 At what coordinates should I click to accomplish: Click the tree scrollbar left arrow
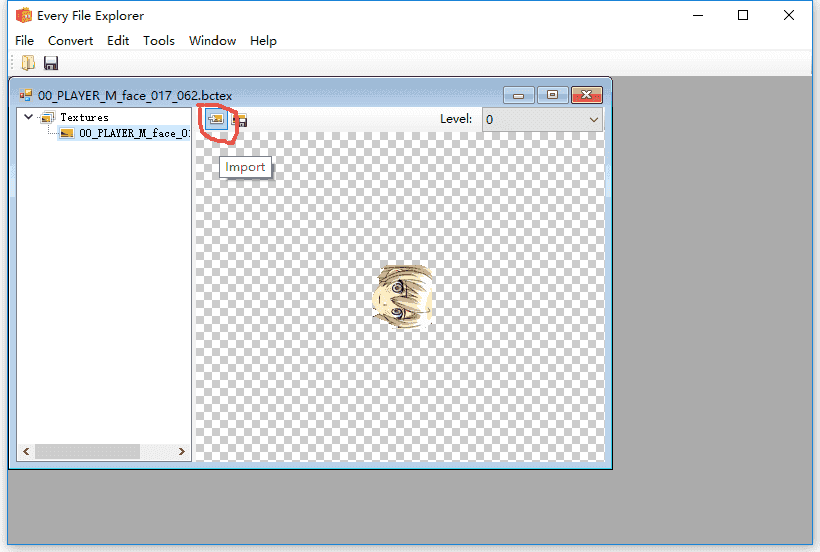pyautogui.click(x=26, y=451)
